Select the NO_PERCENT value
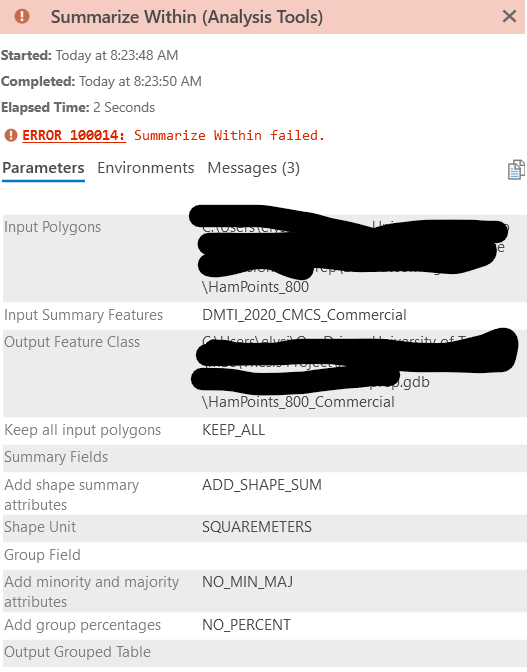The image size is (527, 672). pyautogui.click(x=246, y=625)
